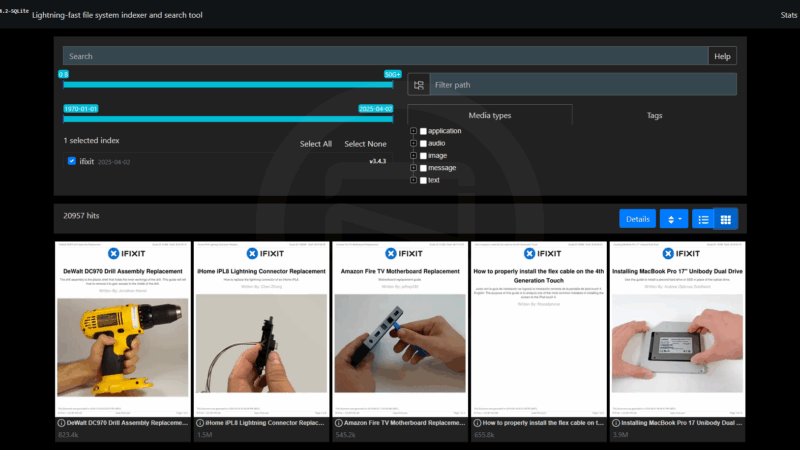Image resolution: width=800 pixels, height=450 pixels.
Task: Switch to grid view layout
Action: click(x=726, y=219)
